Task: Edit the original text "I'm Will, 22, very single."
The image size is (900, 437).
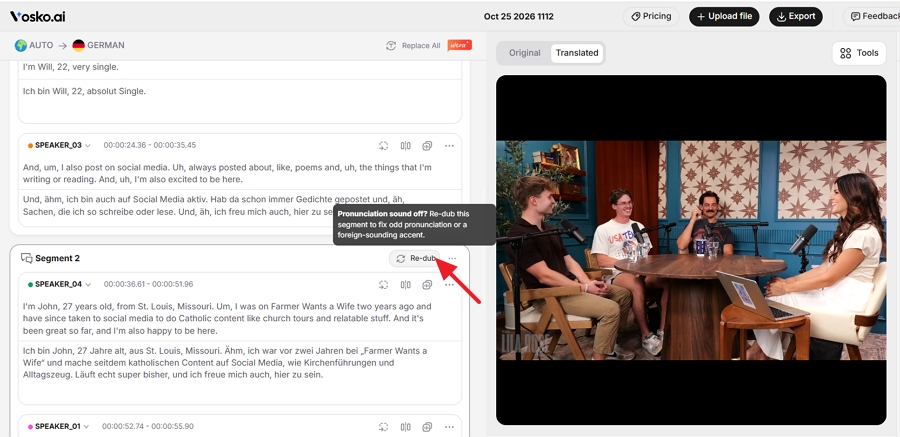Action: point(71,67)
